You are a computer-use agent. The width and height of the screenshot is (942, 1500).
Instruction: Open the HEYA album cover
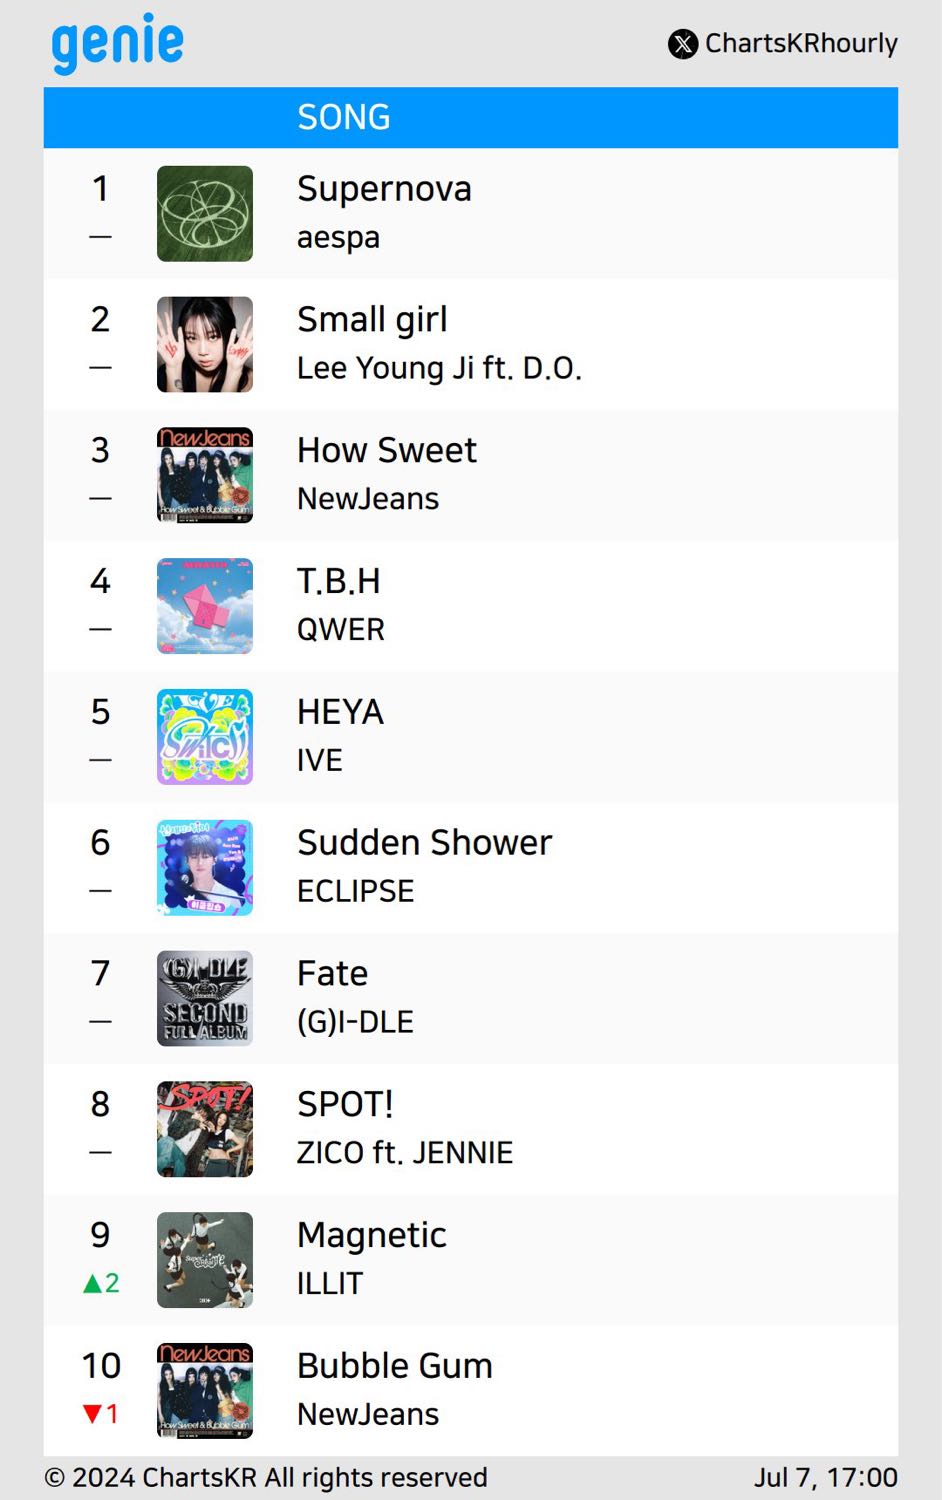pos(205,737)
